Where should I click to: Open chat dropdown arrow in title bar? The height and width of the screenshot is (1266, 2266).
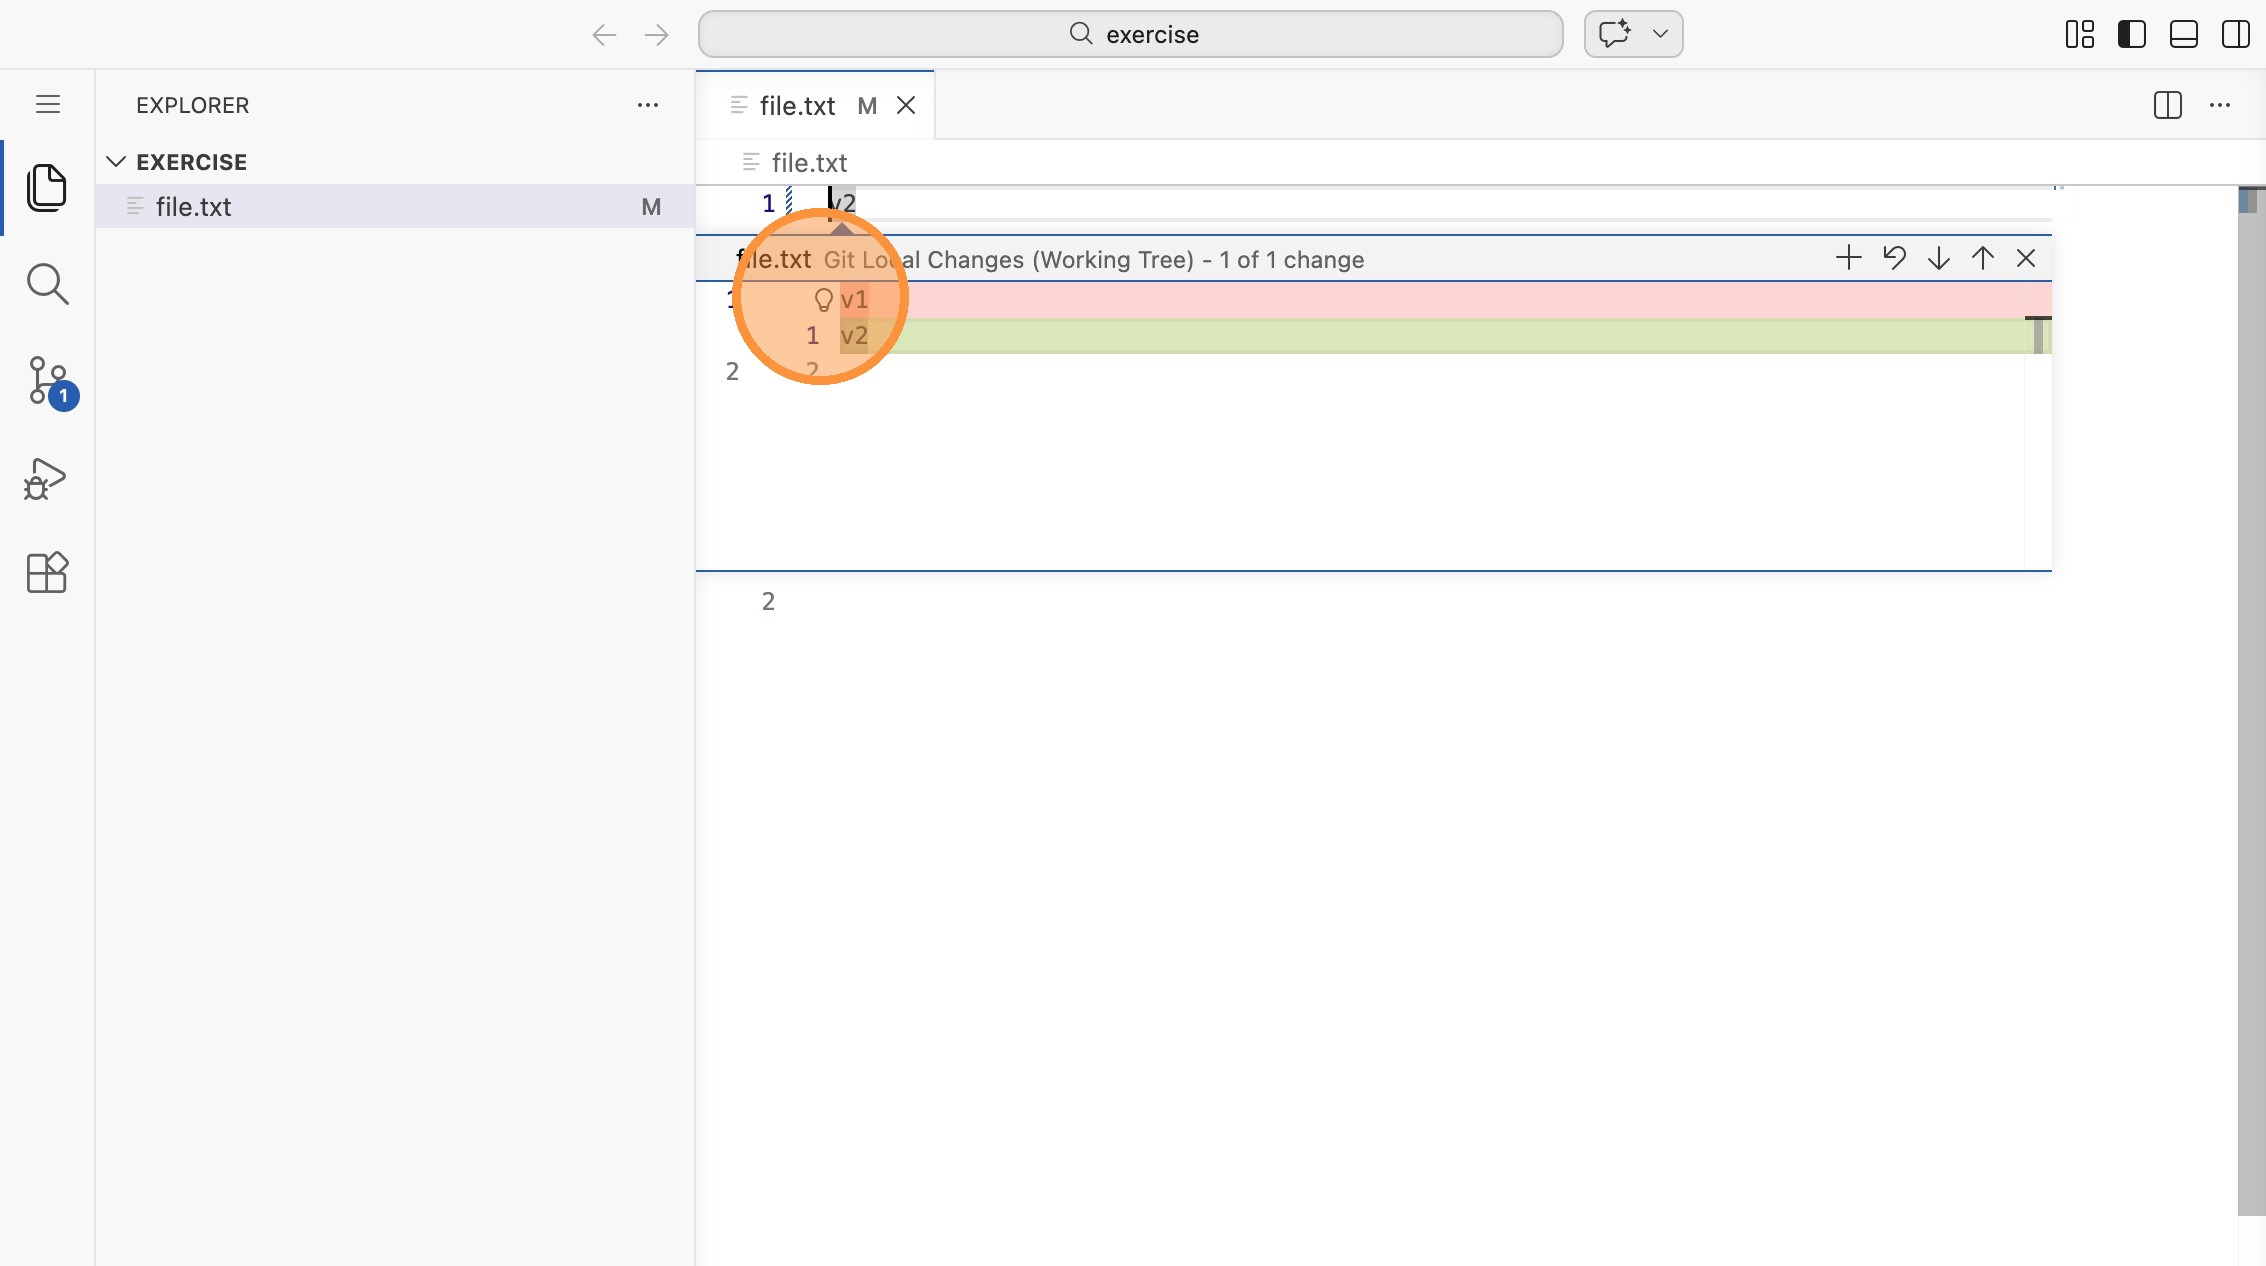point(1660,34)
